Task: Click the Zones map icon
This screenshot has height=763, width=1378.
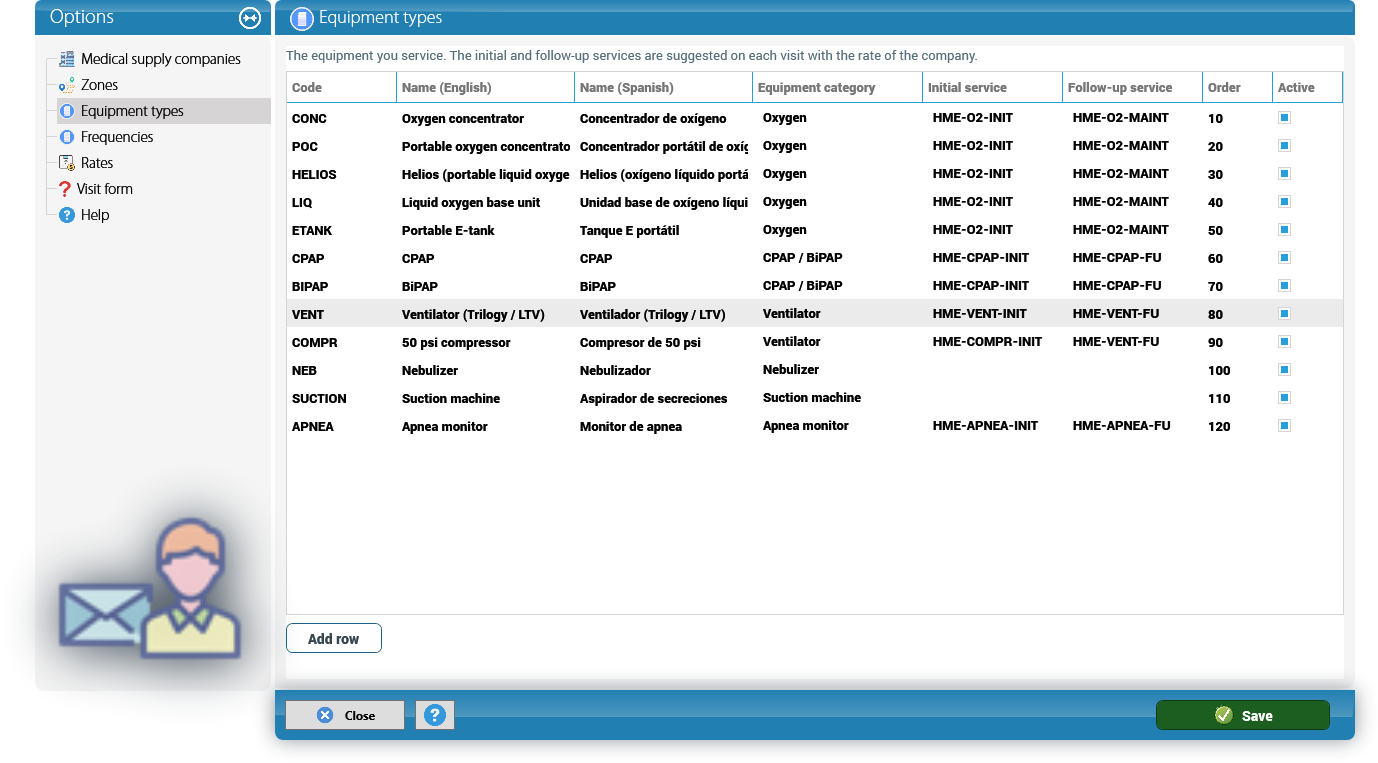Action: point(67,85)
